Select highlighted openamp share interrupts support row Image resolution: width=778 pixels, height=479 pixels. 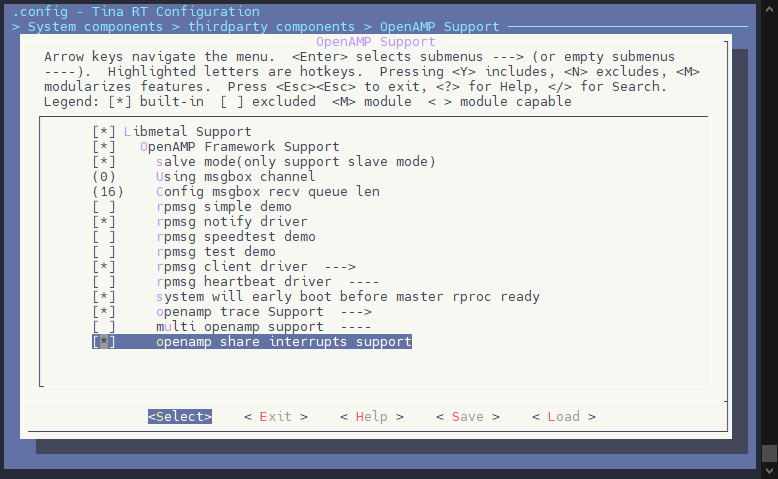pyautogui.click(x=252, y=342)
